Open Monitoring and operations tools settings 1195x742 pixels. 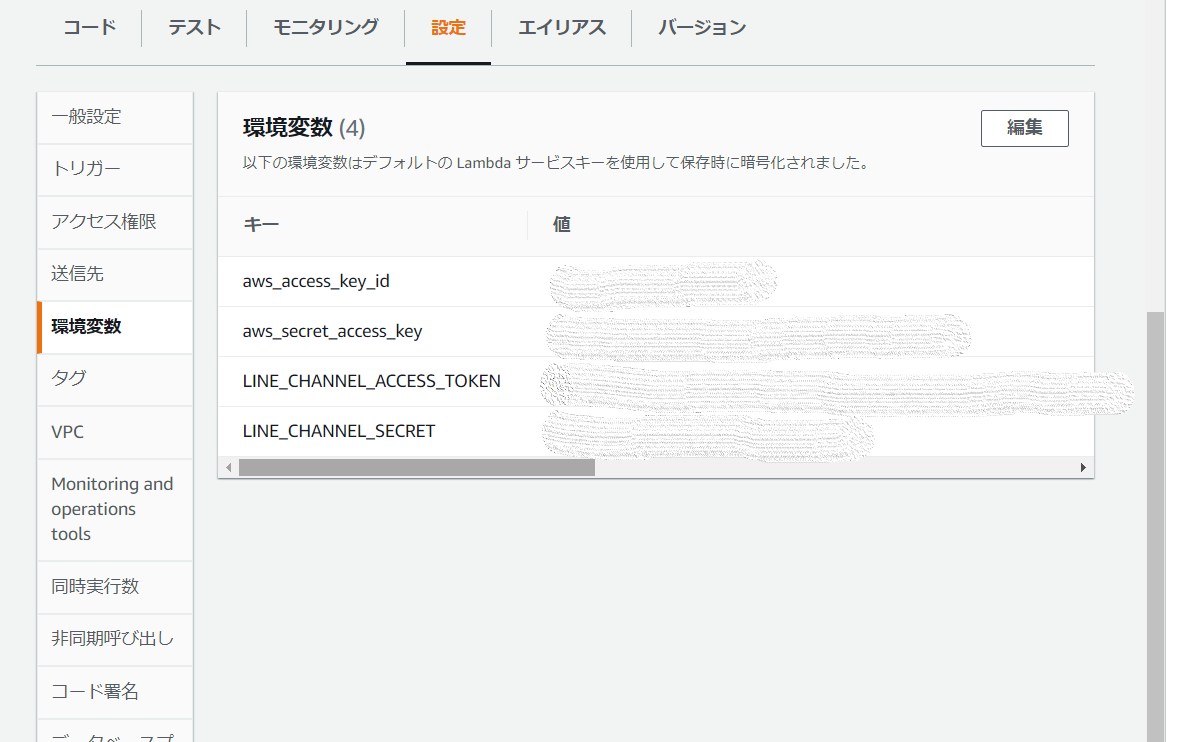pos(109,508)
